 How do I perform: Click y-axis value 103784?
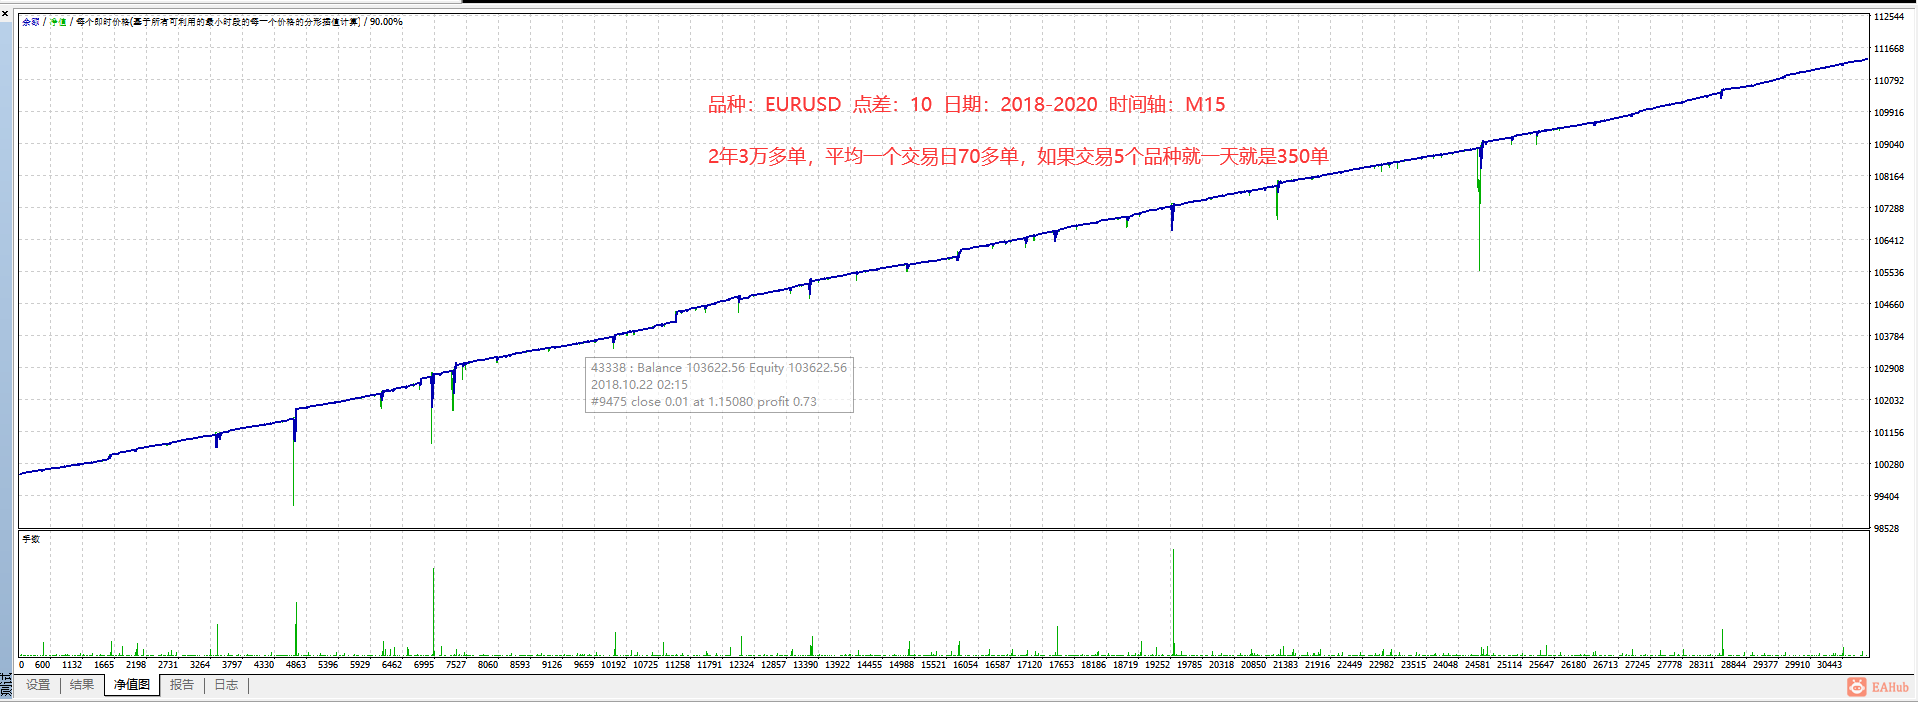point(1889,337)
